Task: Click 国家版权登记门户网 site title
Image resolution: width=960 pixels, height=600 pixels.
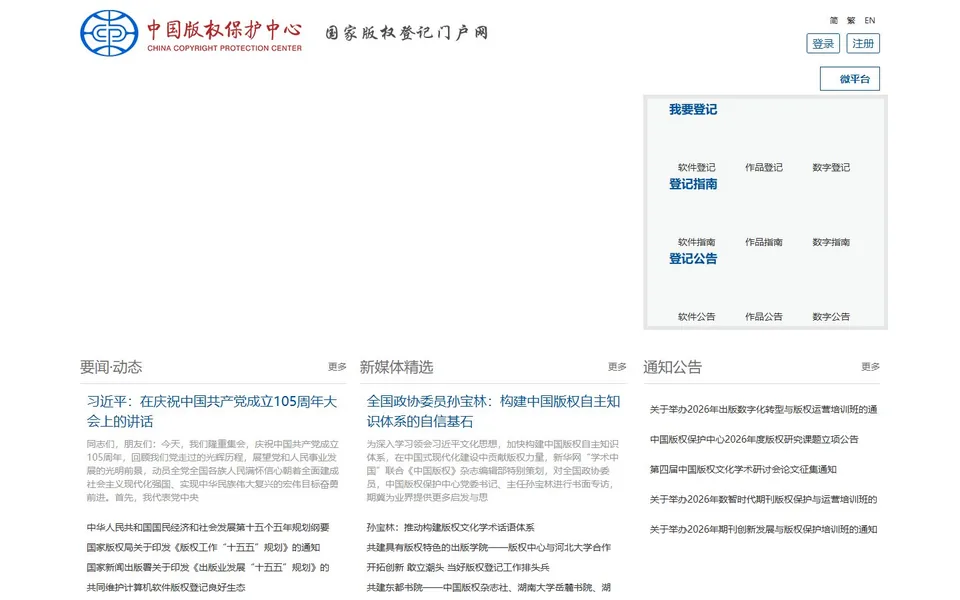Action: coord(407,32)
